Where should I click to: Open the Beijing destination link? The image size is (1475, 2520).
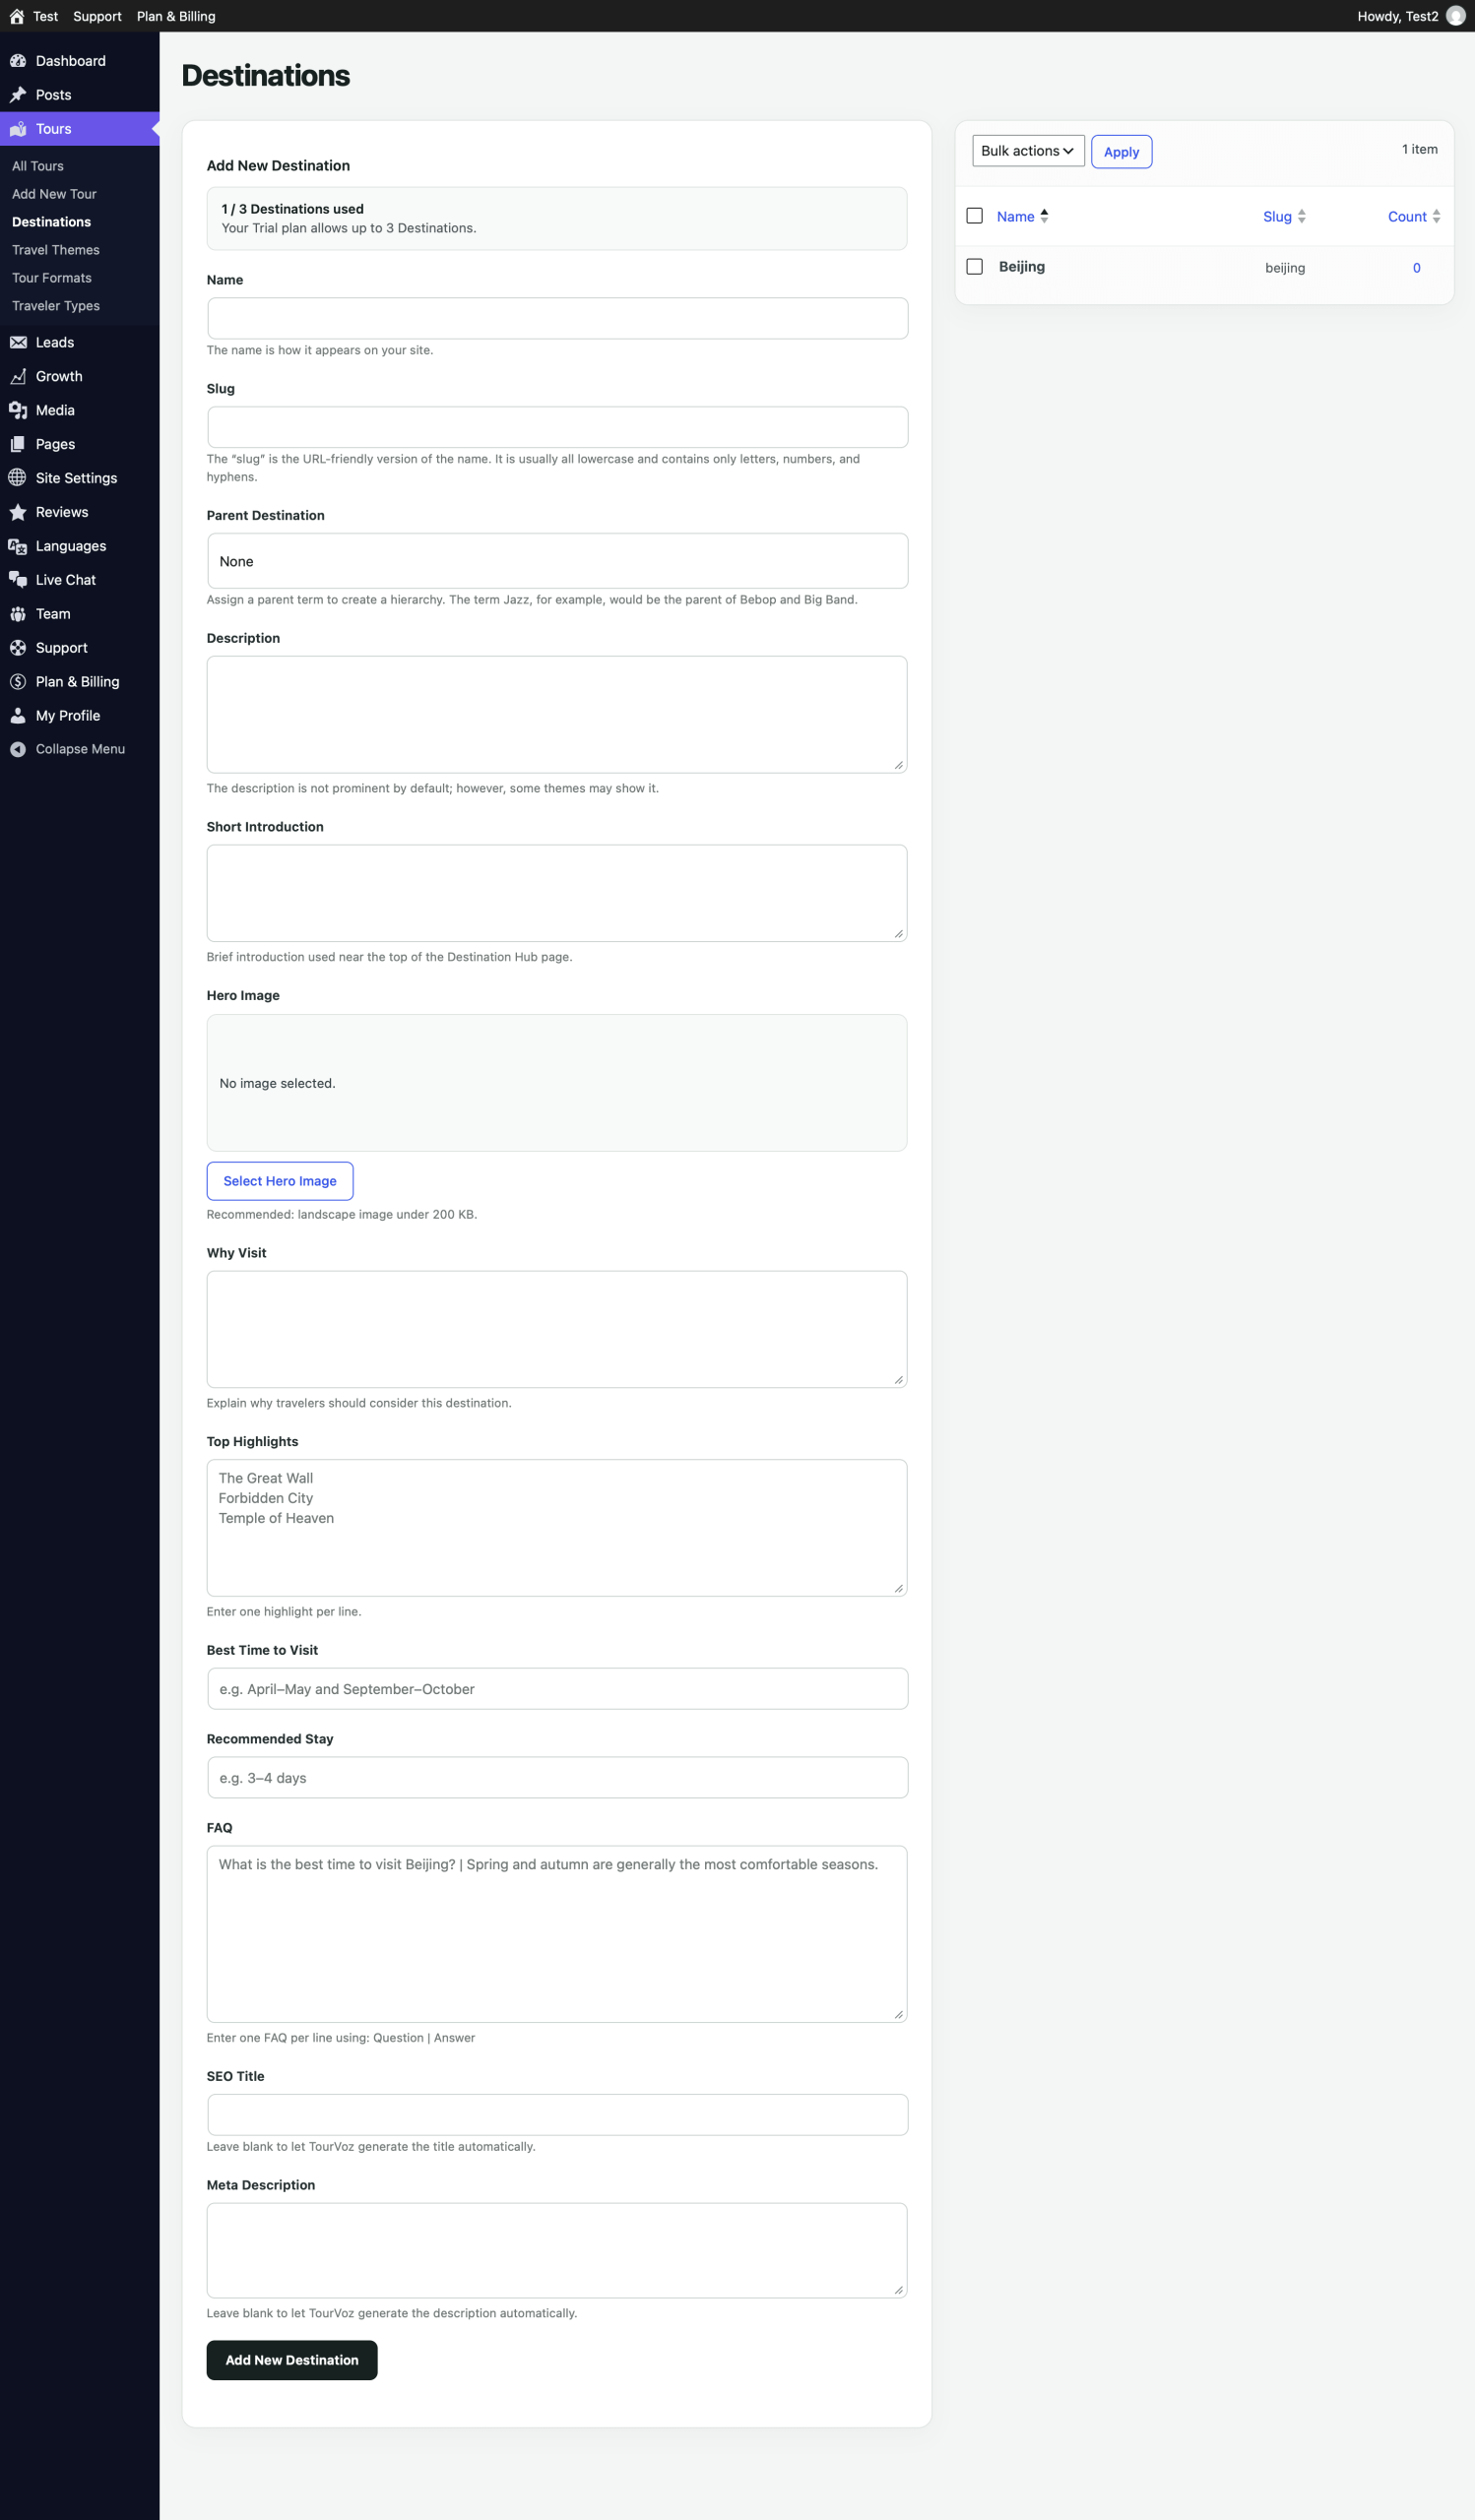pos(1022,267)
